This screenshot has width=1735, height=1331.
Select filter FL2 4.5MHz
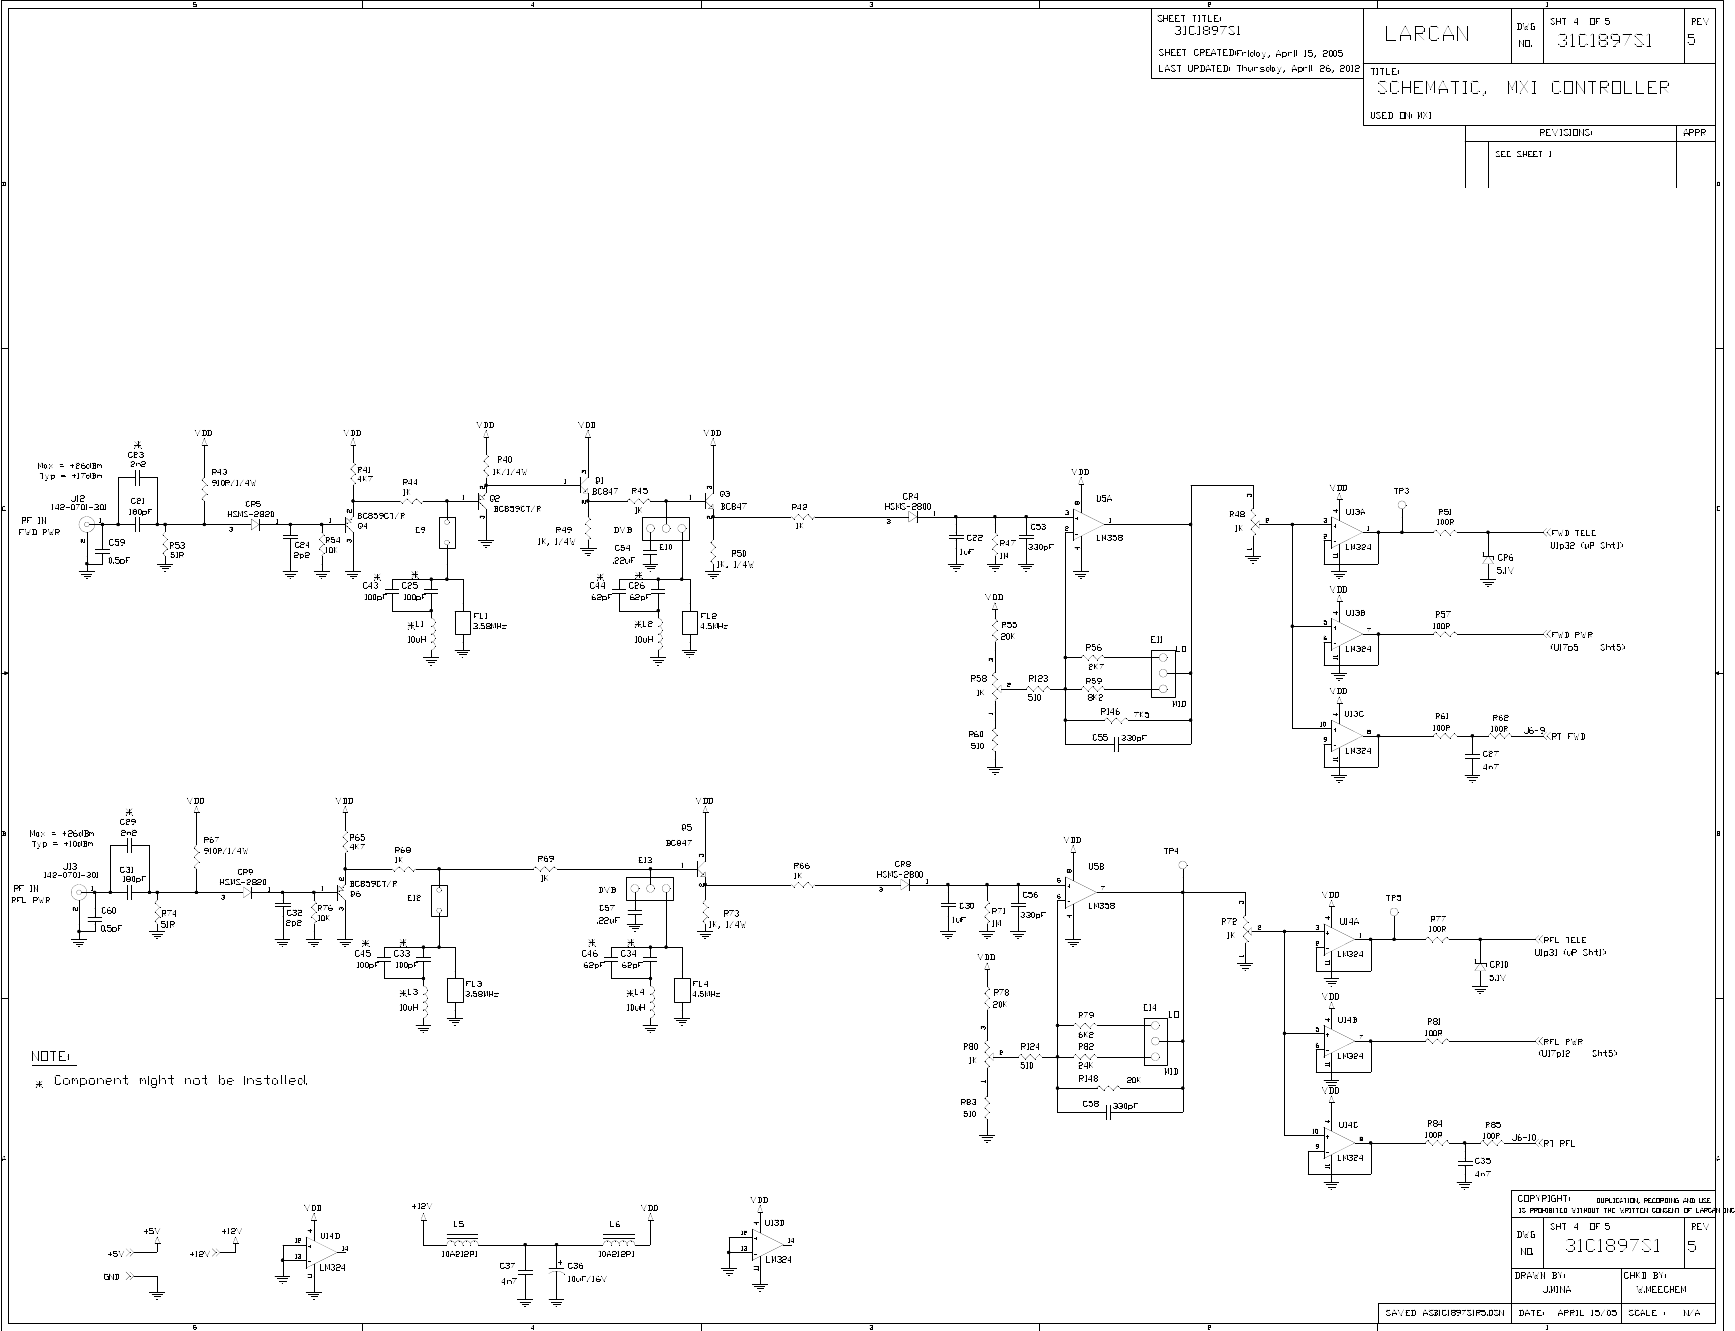(x=689, y=622)
